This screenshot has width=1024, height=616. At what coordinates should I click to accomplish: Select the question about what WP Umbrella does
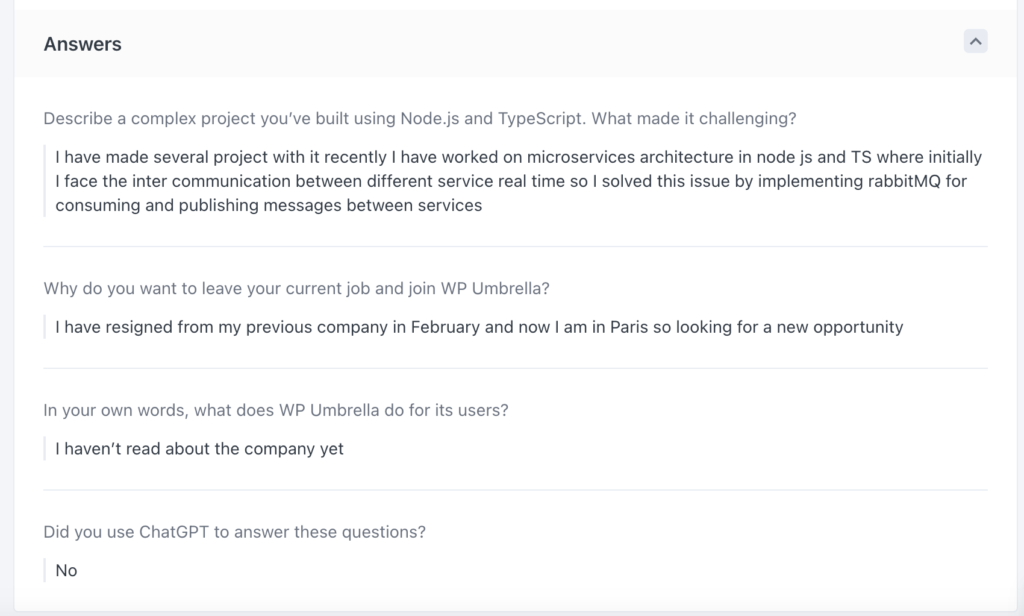276,410
